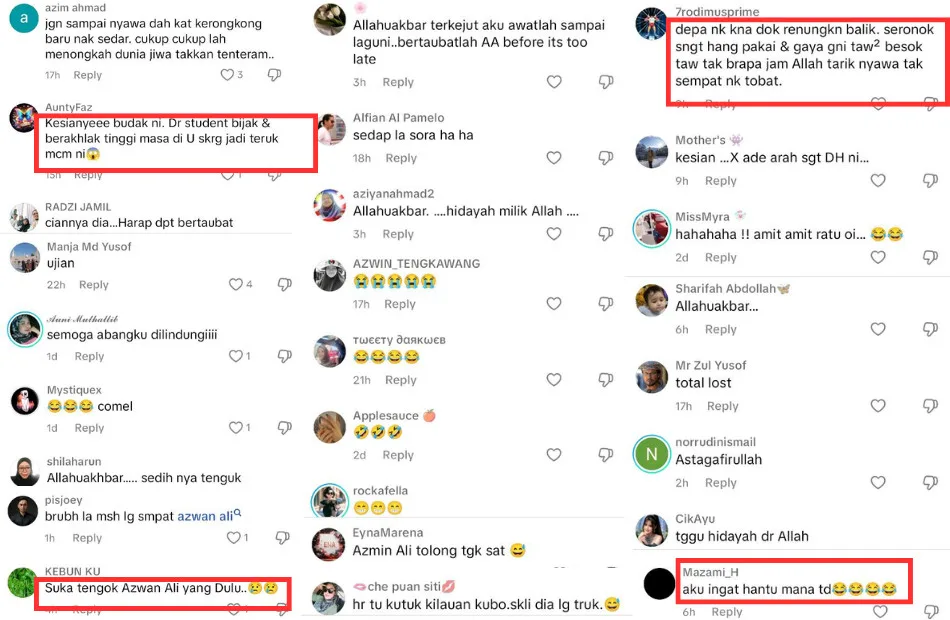Viewport: 950px width, 620px height.
Task: Like Mr Zul Yusof's total lost comment
Action: (x=878, y=405)
